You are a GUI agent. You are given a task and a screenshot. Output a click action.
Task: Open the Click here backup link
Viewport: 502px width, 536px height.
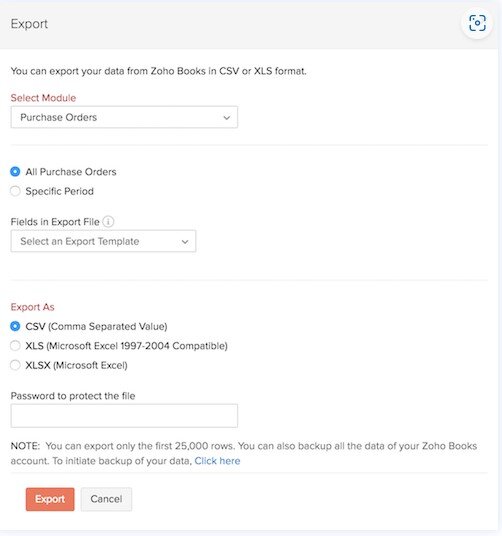click(x=217, y=461)
